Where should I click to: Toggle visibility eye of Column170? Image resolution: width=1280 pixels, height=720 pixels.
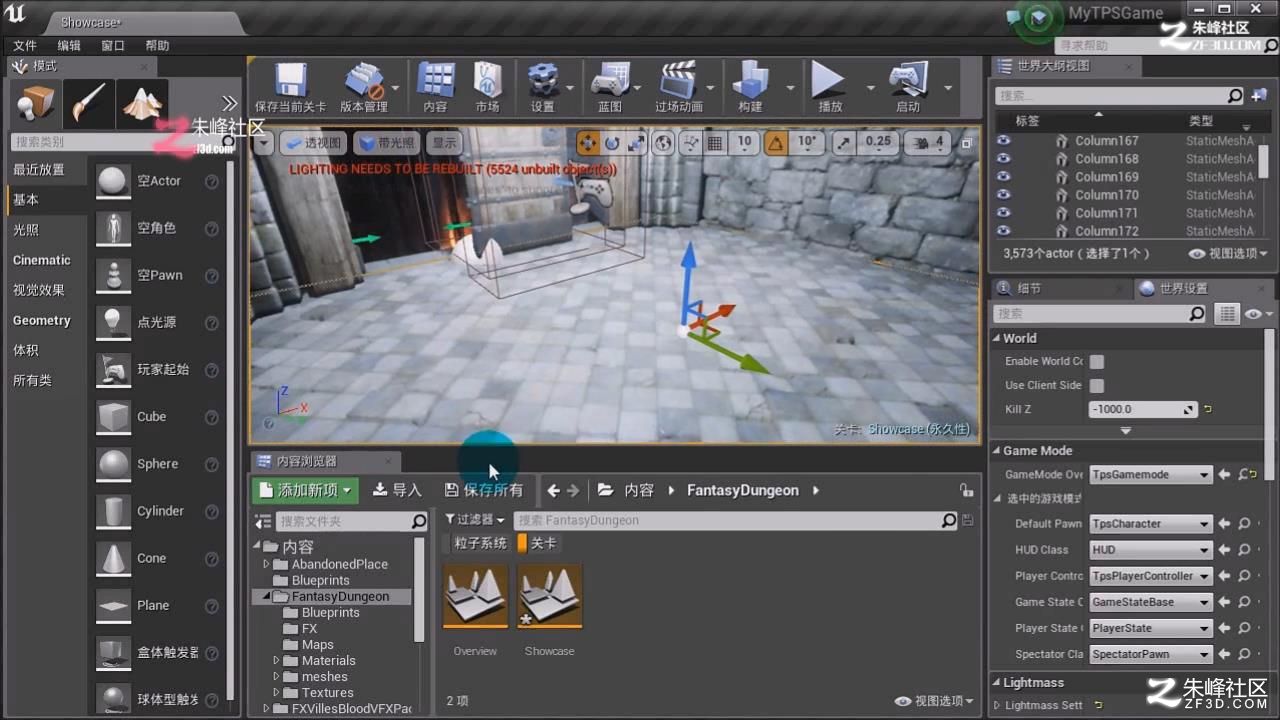pos(1004,195)
